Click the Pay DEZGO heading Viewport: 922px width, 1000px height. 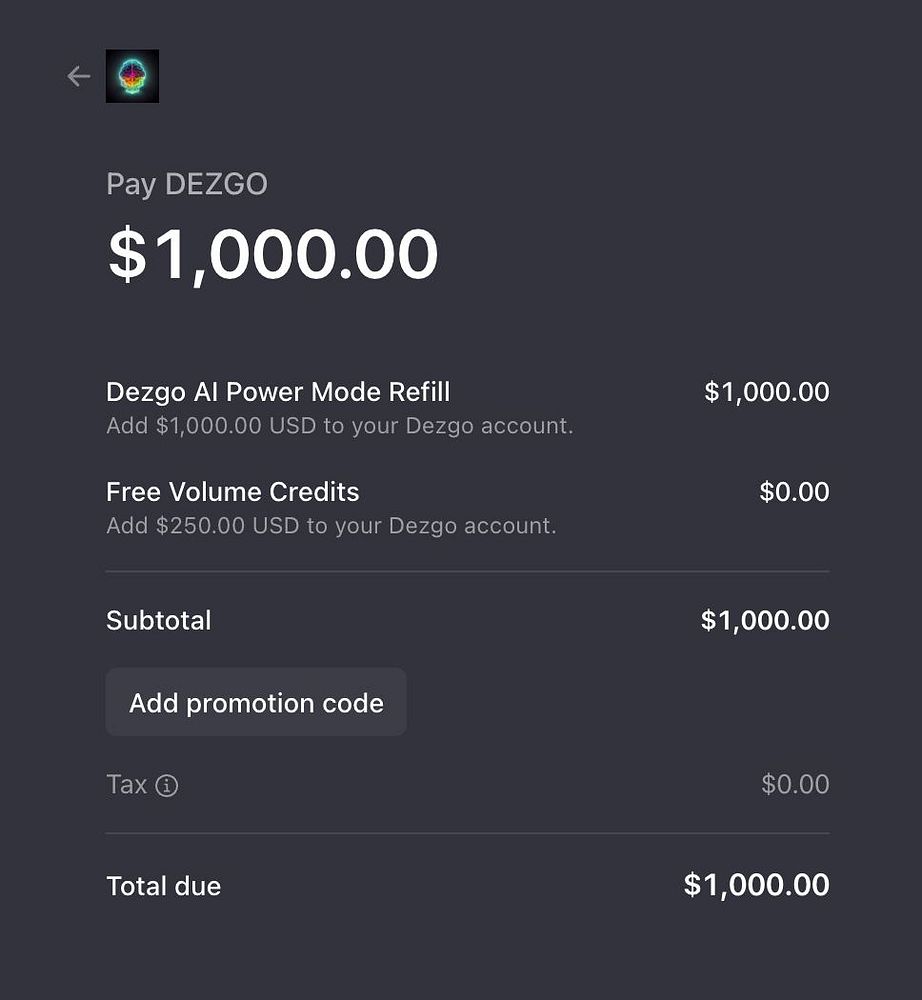[187, 184]
